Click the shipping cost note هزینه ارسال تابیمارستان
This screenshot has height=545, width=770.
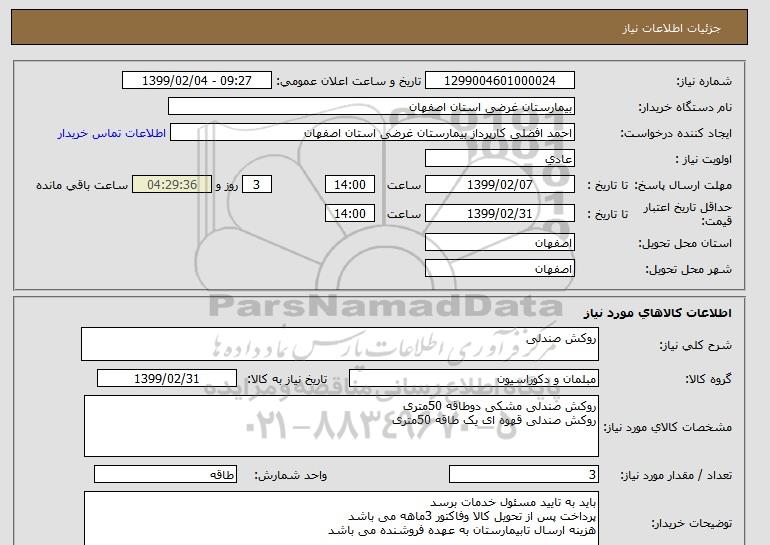coord(462,530)
